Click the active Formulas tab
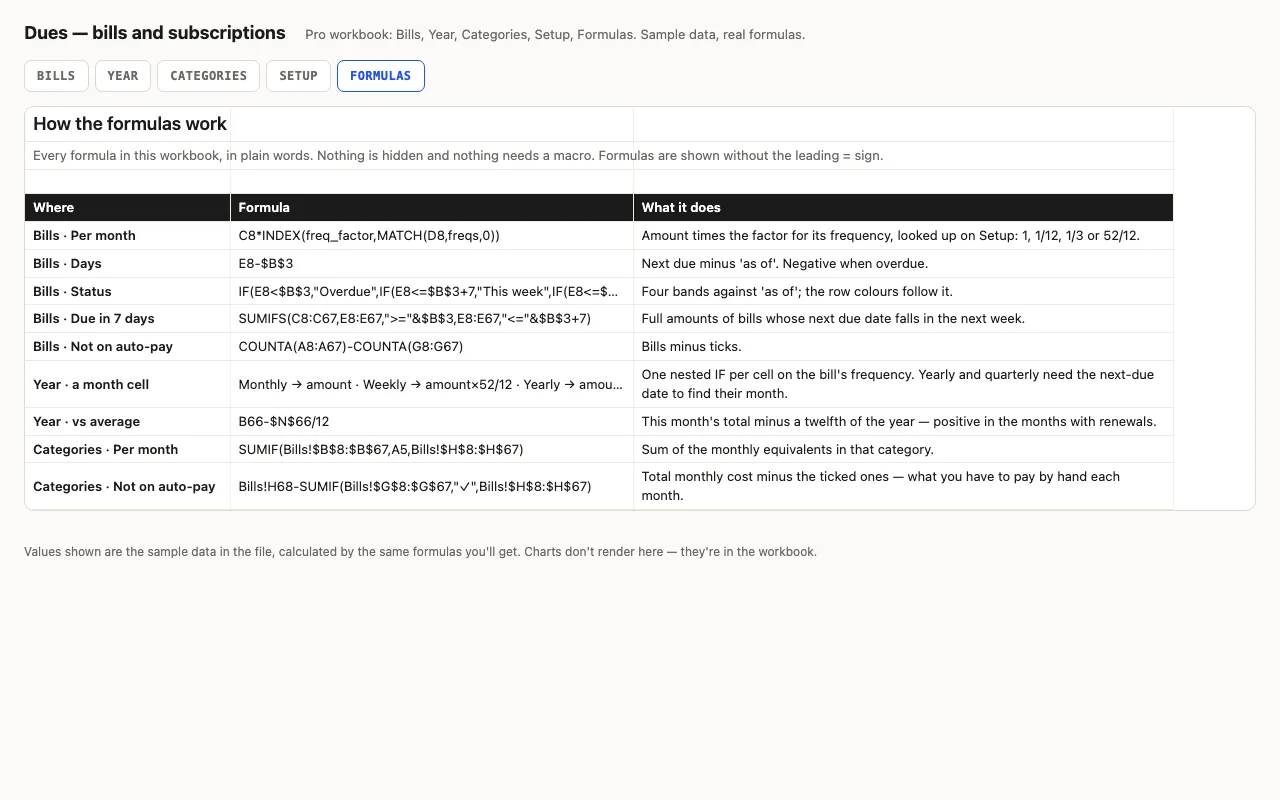 click(x=381, y=76)
